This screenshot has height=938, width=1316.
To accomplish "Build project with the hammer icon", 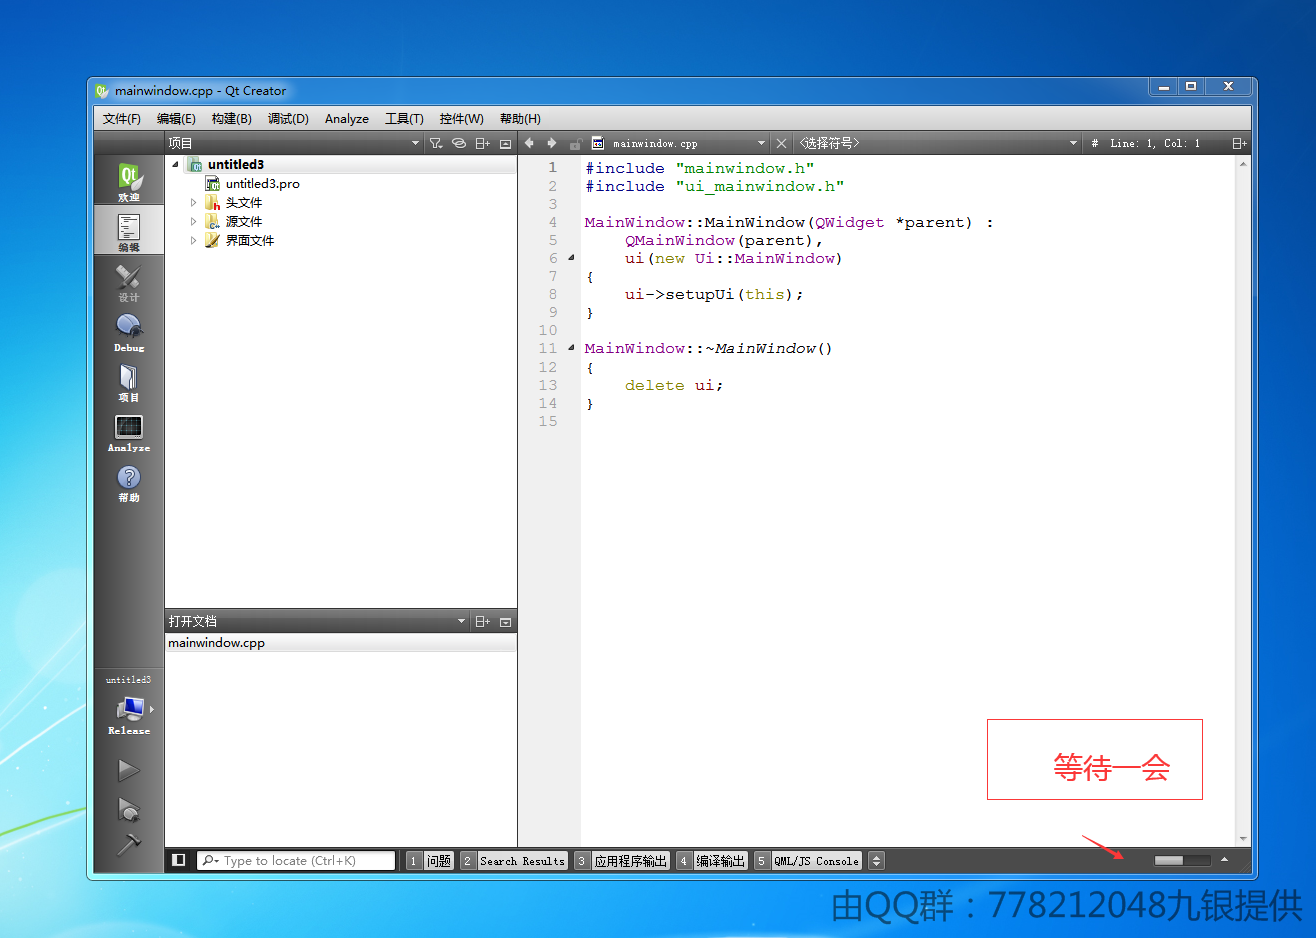I will pos(129,845).
